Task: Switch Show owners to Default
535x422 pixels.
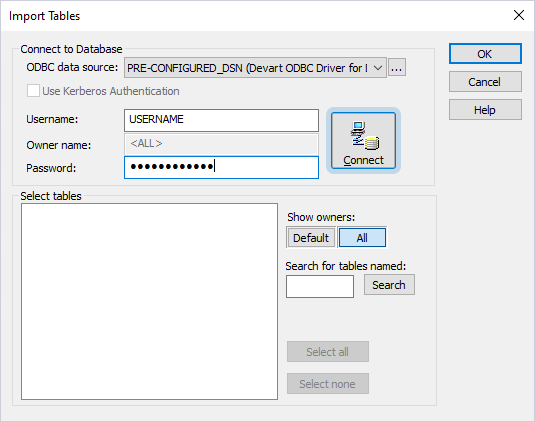Action: point(311,237)
